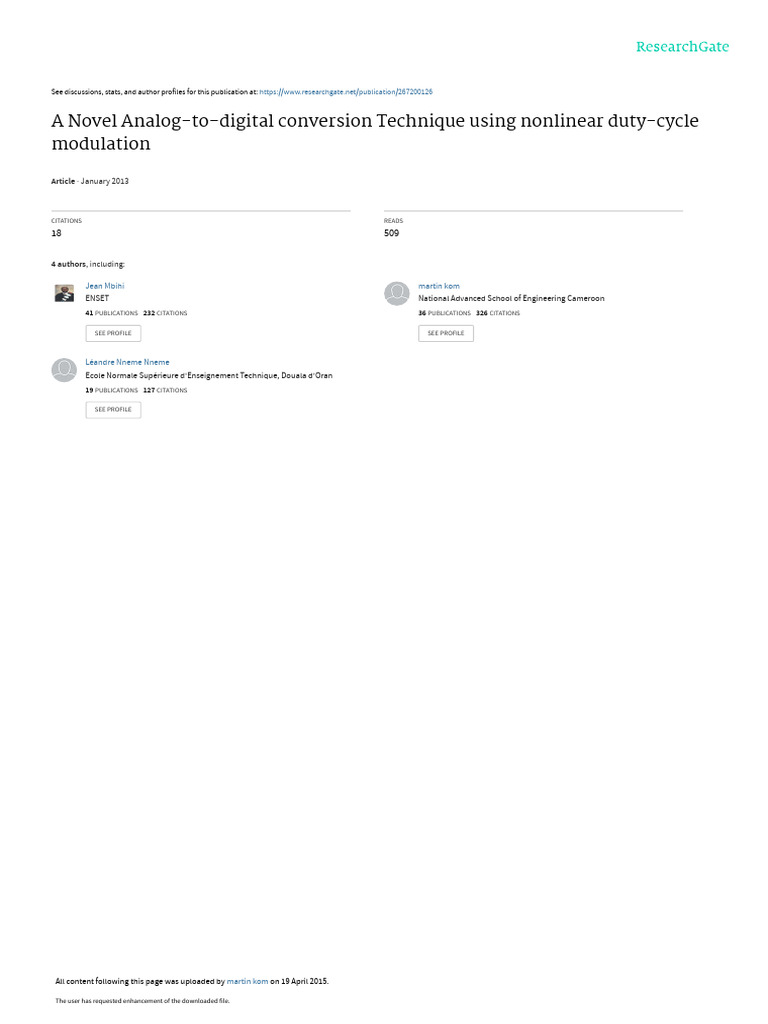
Task: Click National Advanced School of Engineering Cameroon
Action: point(511,298)
